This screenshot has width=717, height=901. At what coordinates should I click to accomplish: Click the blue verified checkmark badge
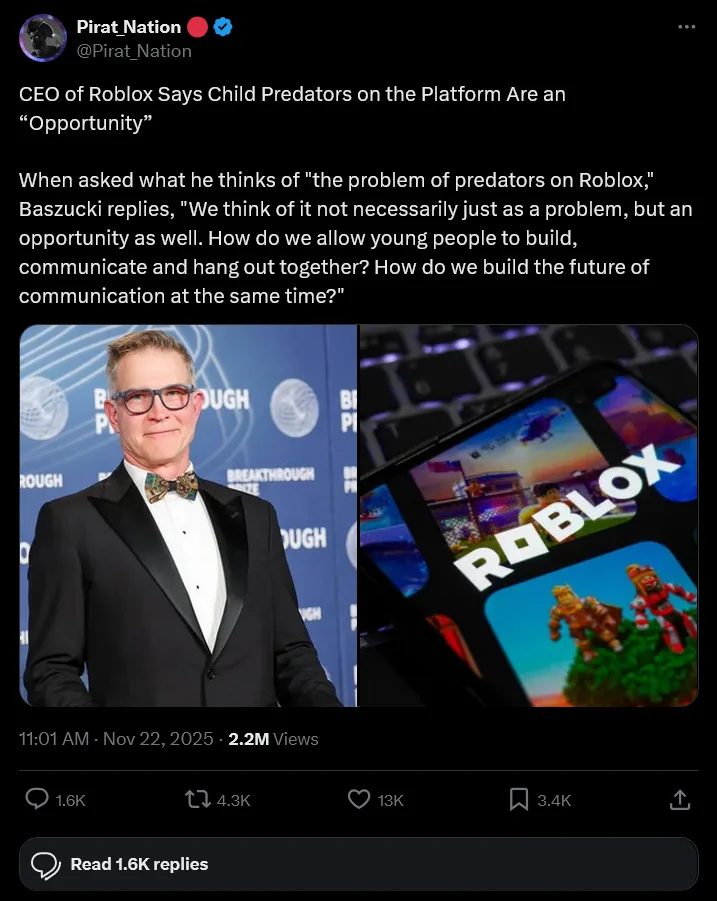(x=223, y=27)
